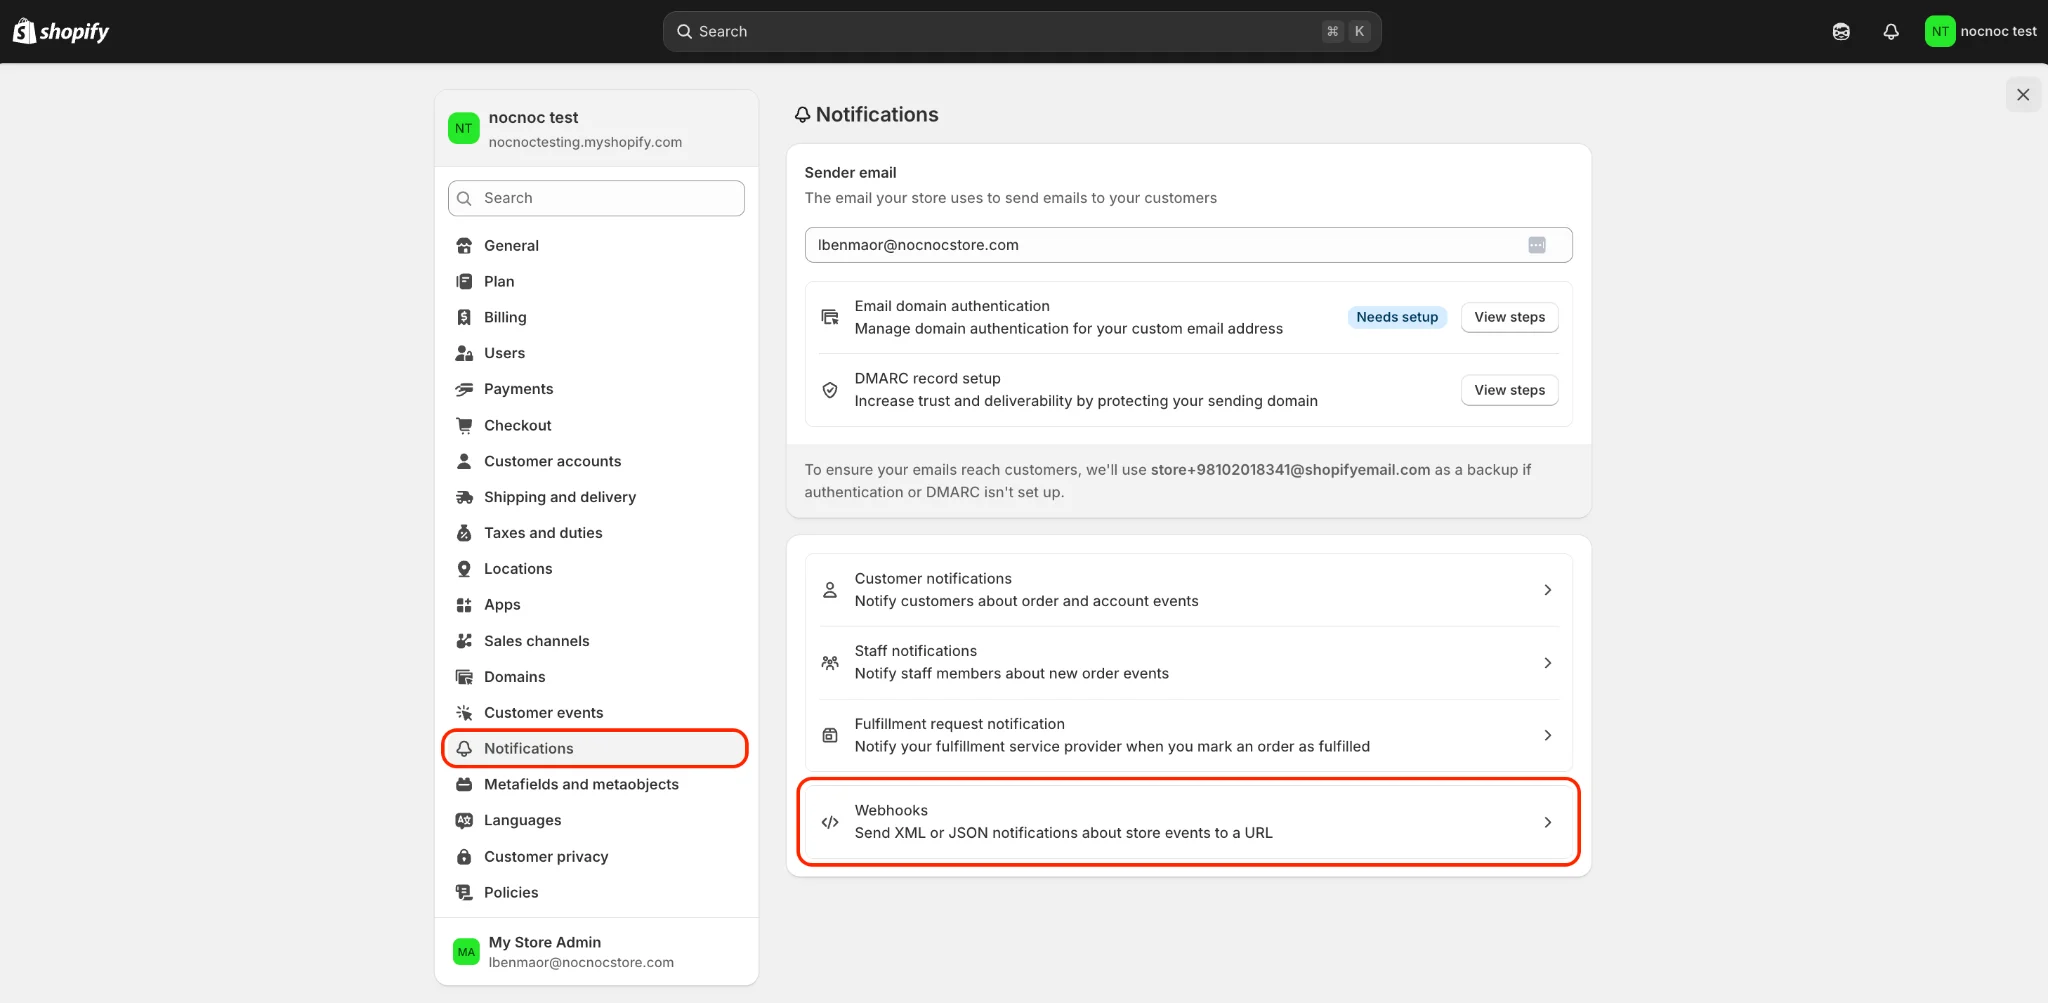The width and height of the screenshot is (2048, 1003).
Task: Click the Webhooks code icon
Action: [x=830, y=822]
